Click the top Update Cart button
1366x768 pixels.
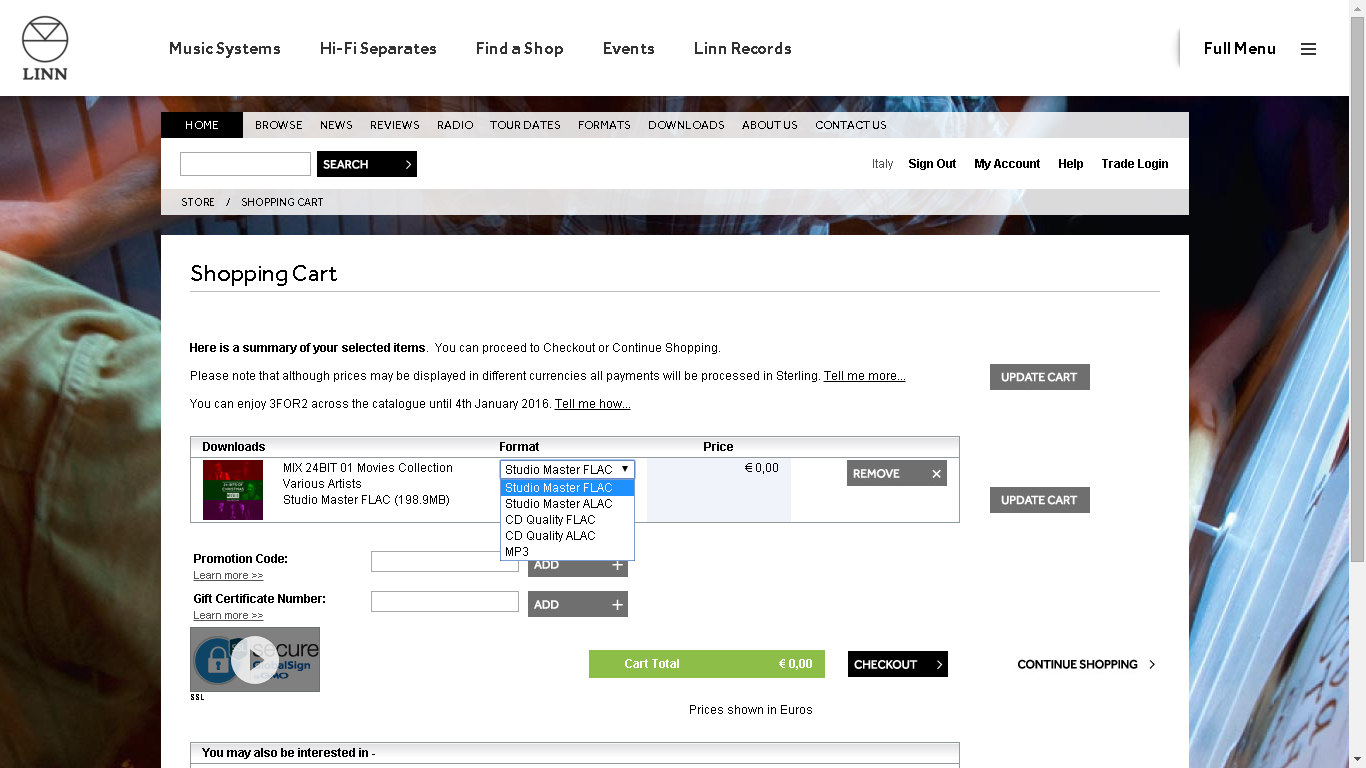tap(1039, 377)
